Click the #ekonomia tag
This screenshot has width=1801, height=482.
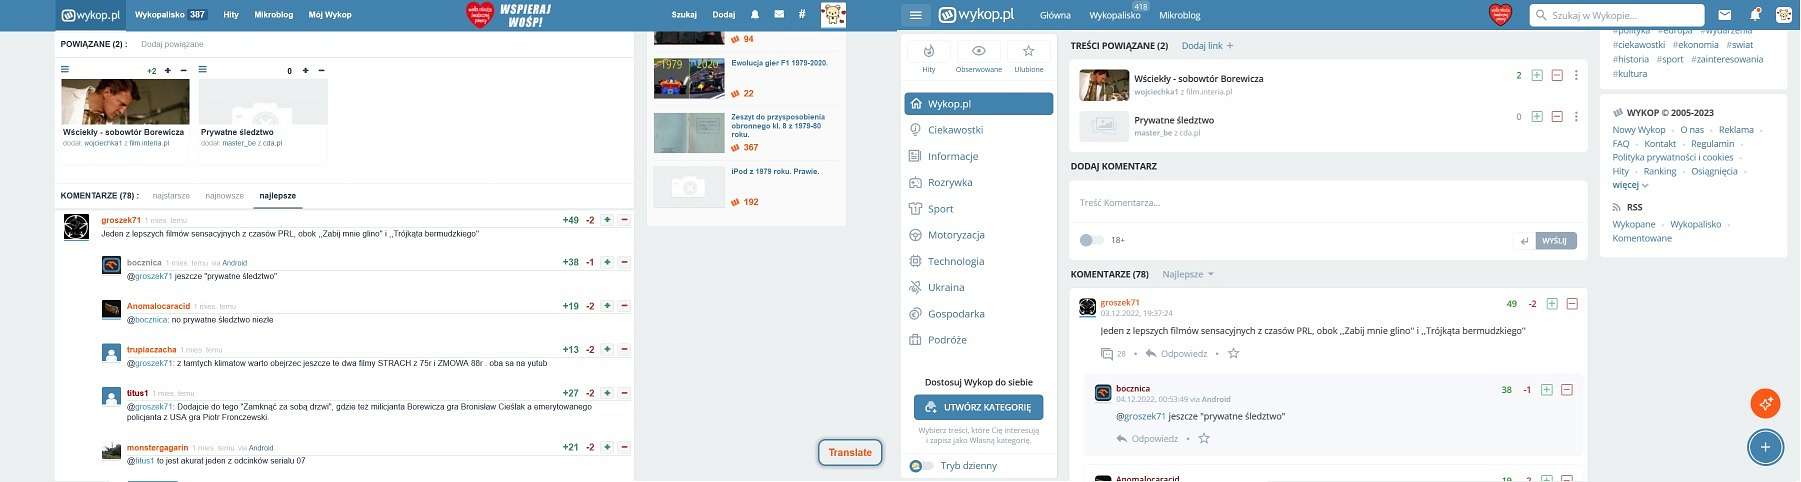(x=1696, y=45)
